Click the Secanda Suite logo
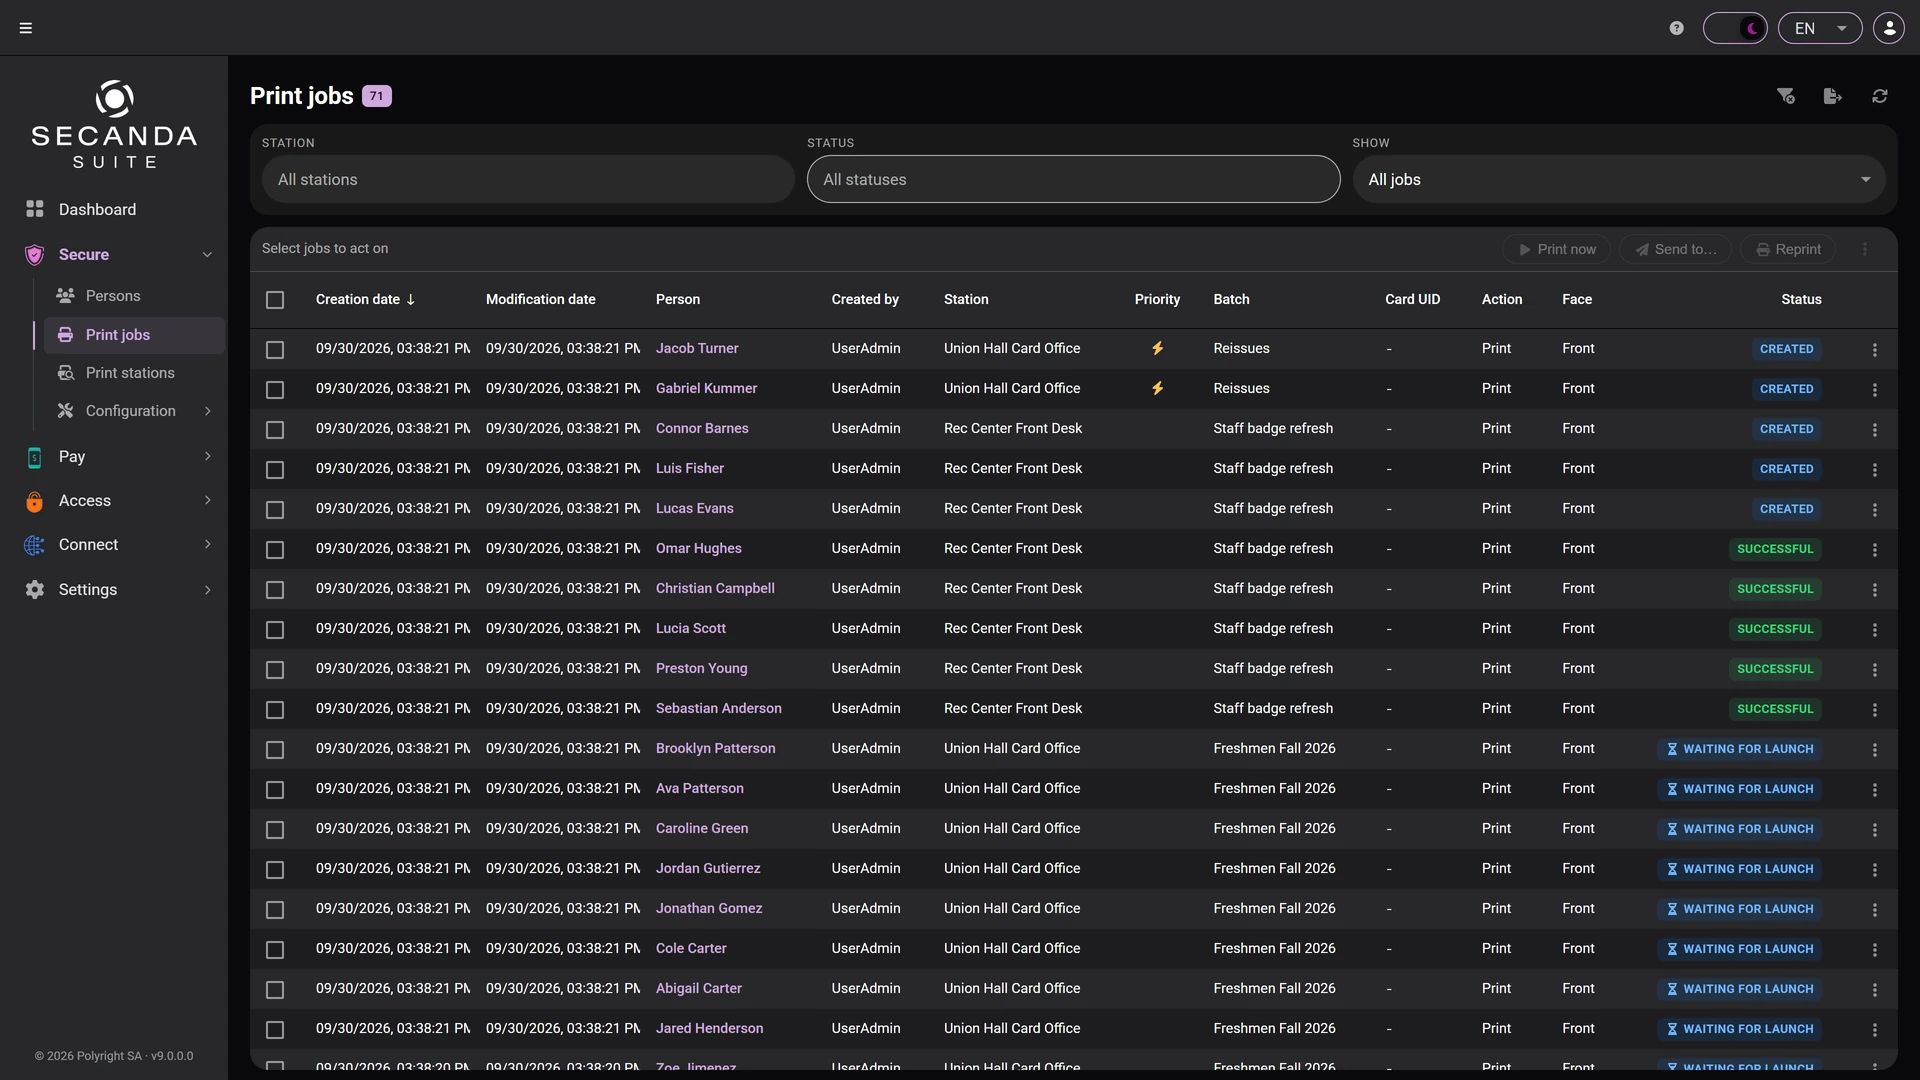 click(114, 125)
